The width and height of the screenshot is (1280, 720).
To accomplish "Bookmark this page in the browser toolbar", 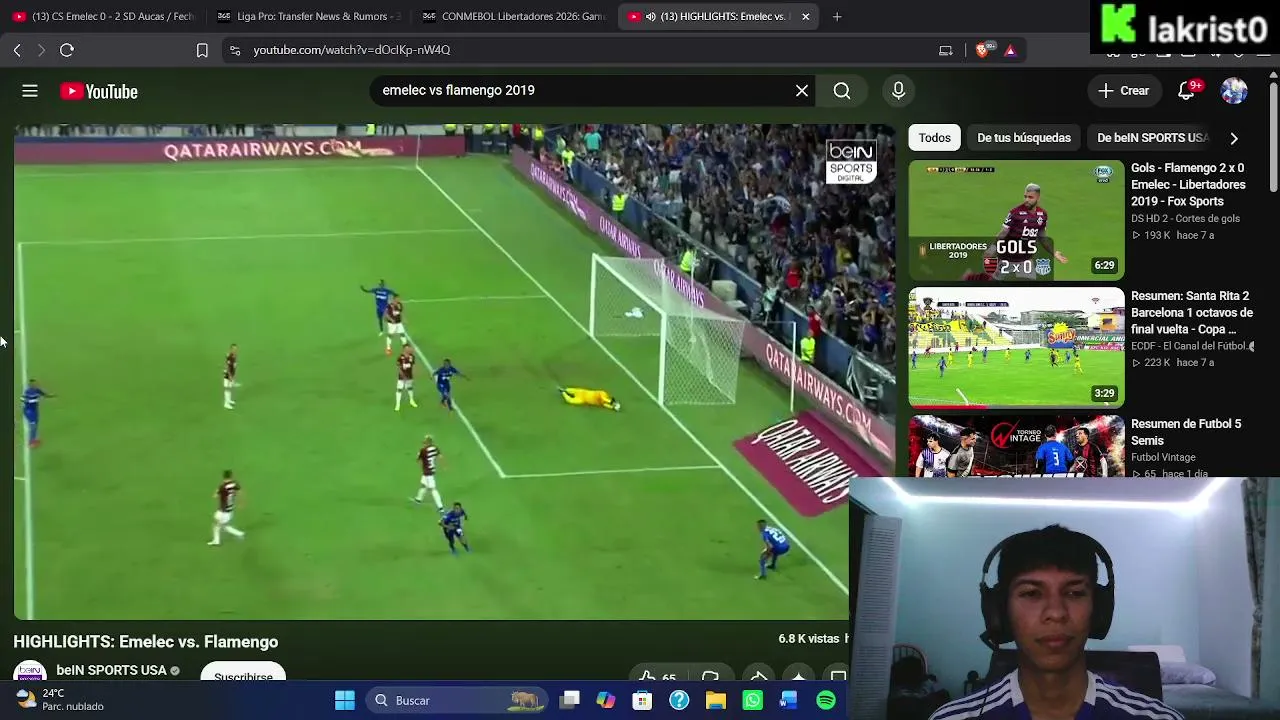I will click(202, 50).
